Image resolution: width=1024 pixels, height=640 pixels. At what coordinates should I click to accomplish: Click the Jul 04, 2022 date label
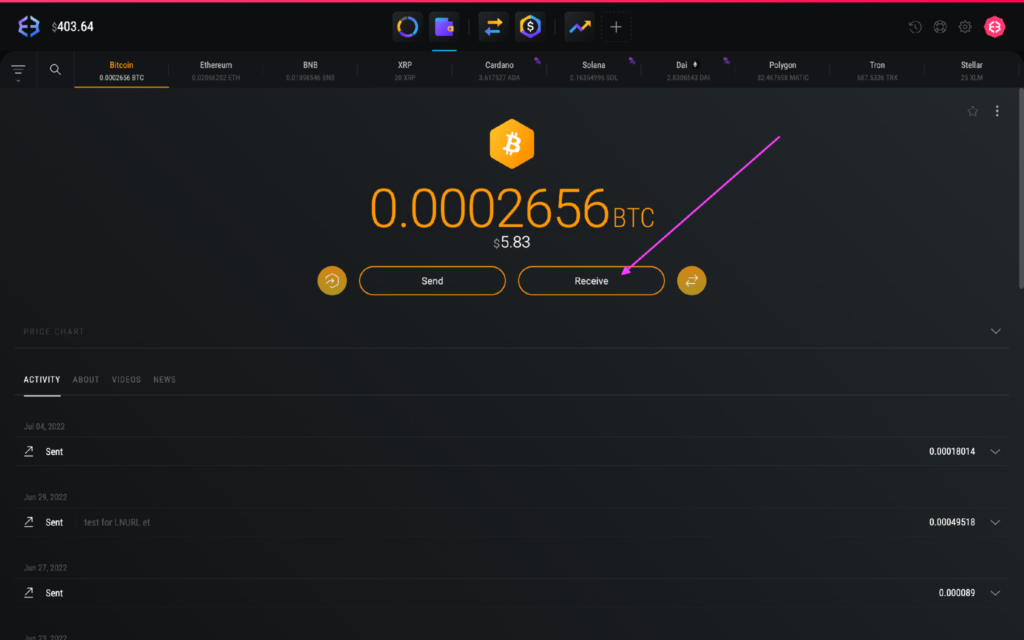(x=44, y=426)
